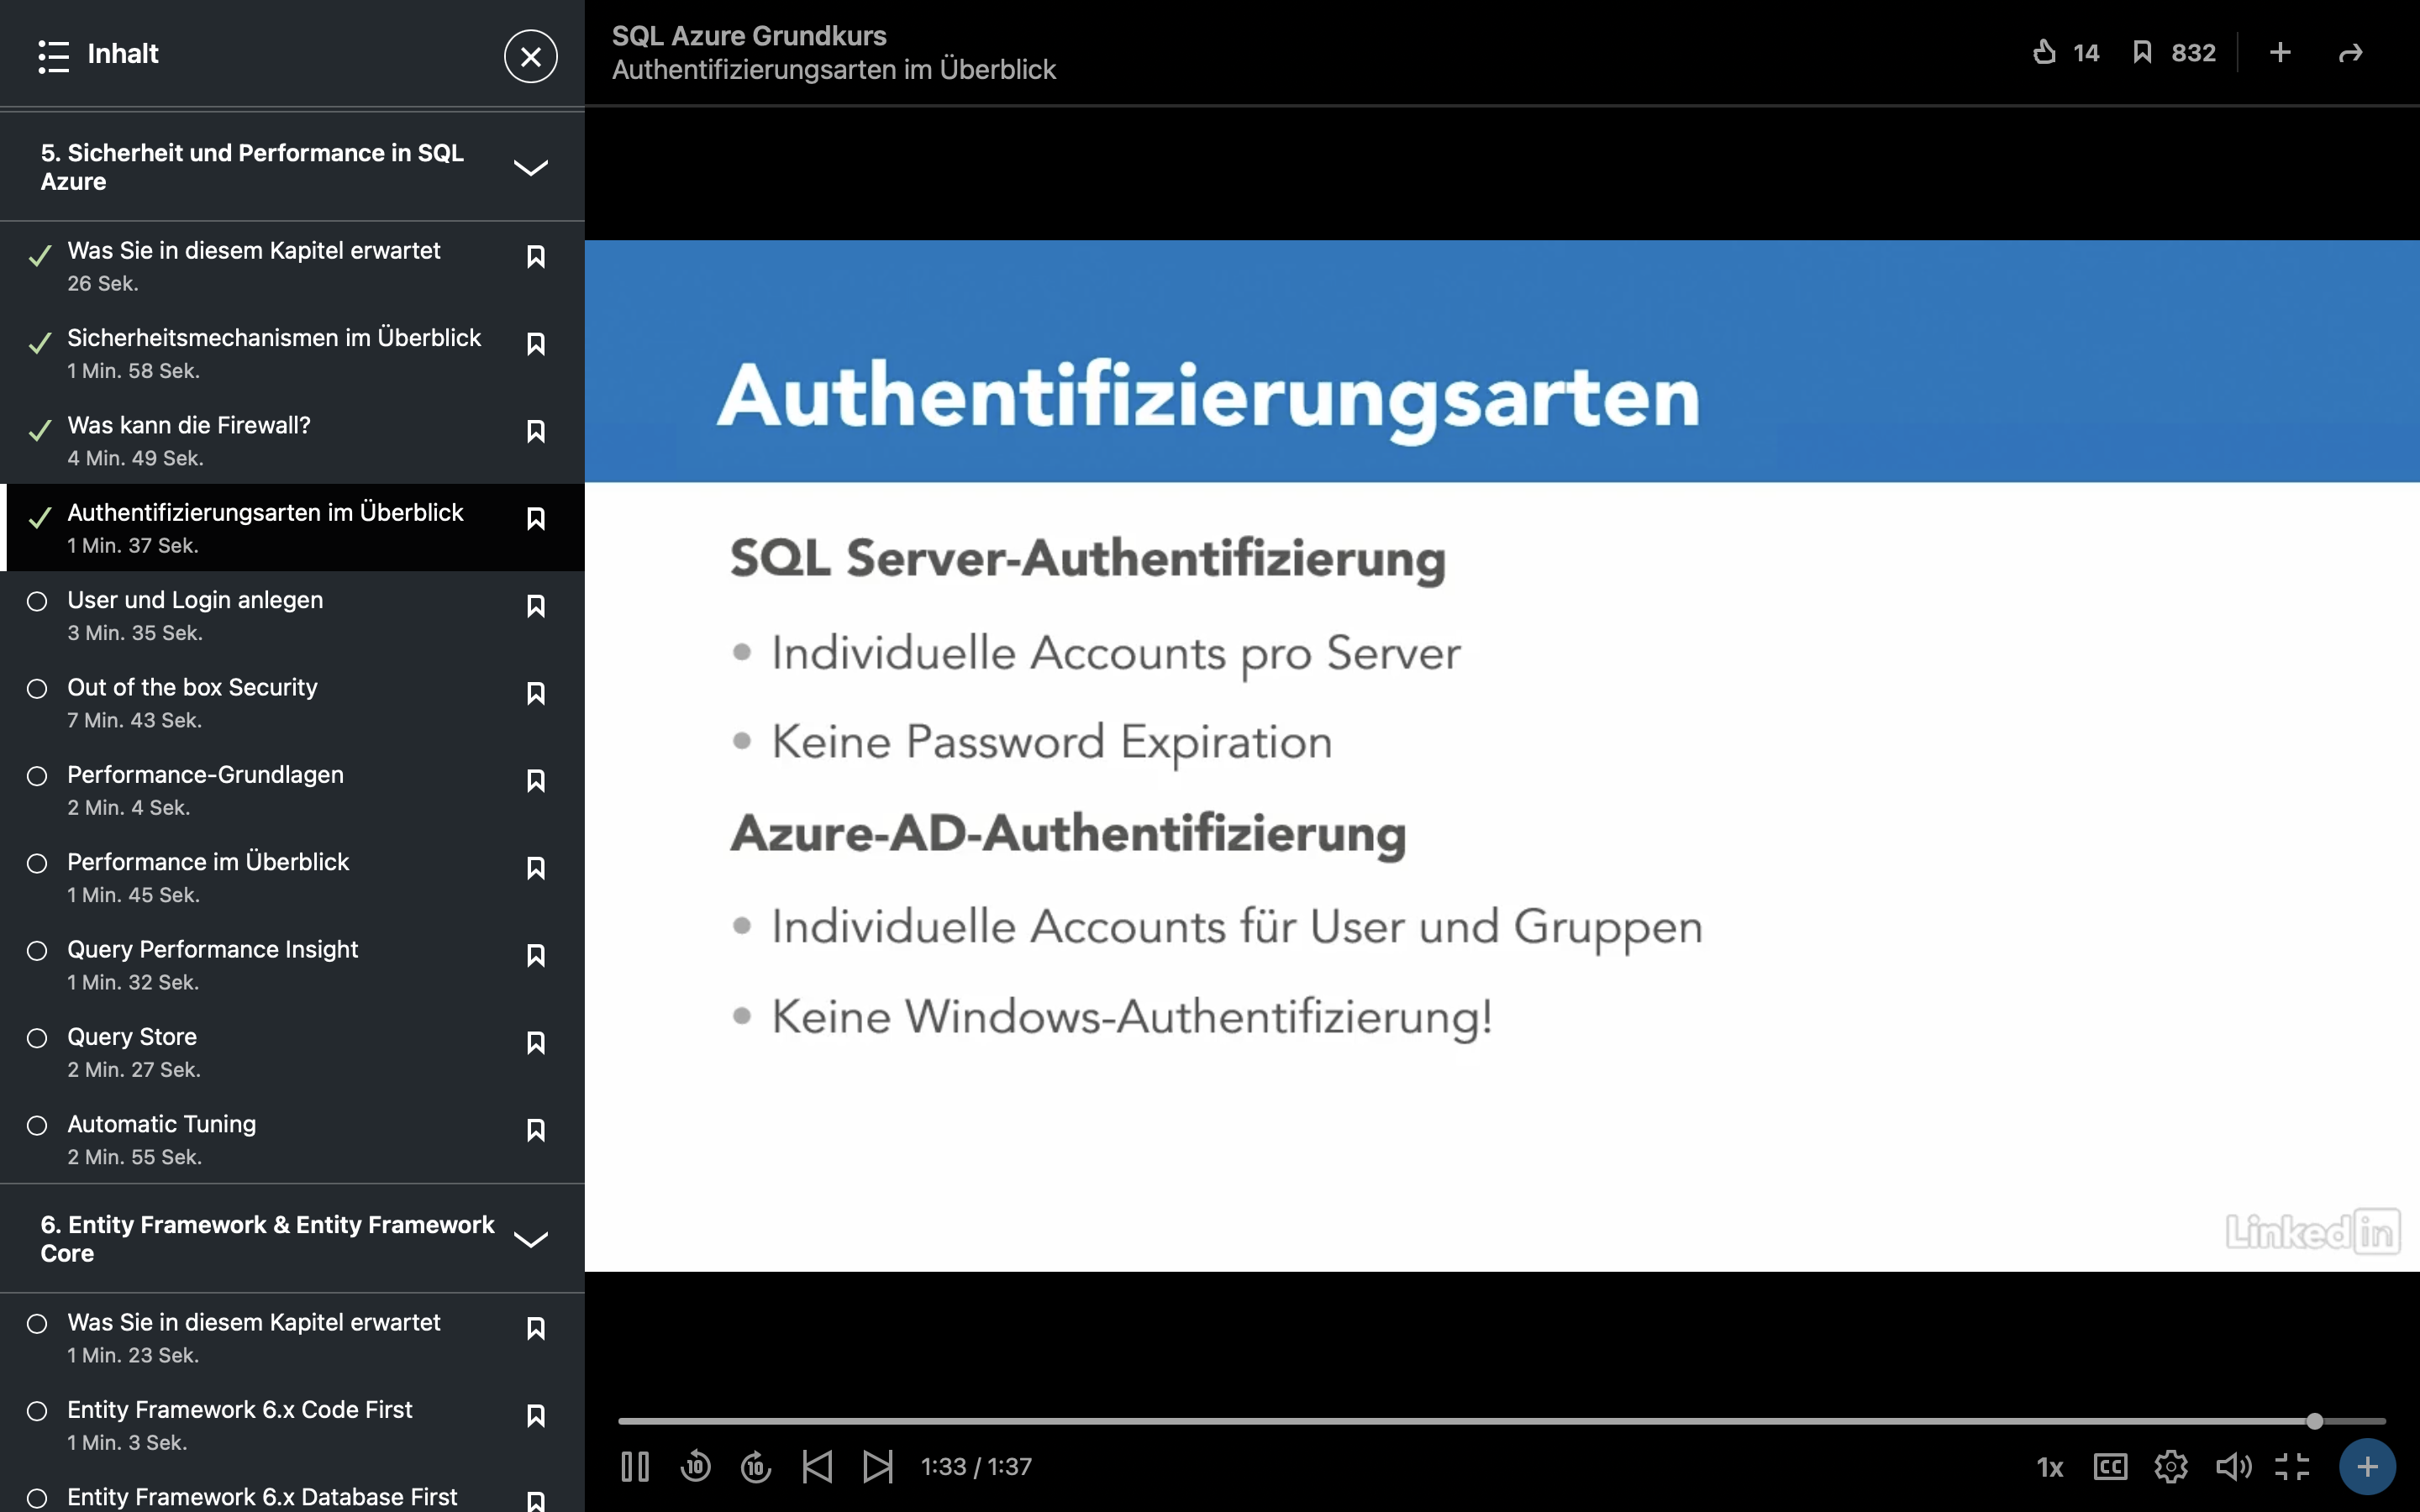Bookmark 'Automatic Tuning' video

click(536, 1130)
